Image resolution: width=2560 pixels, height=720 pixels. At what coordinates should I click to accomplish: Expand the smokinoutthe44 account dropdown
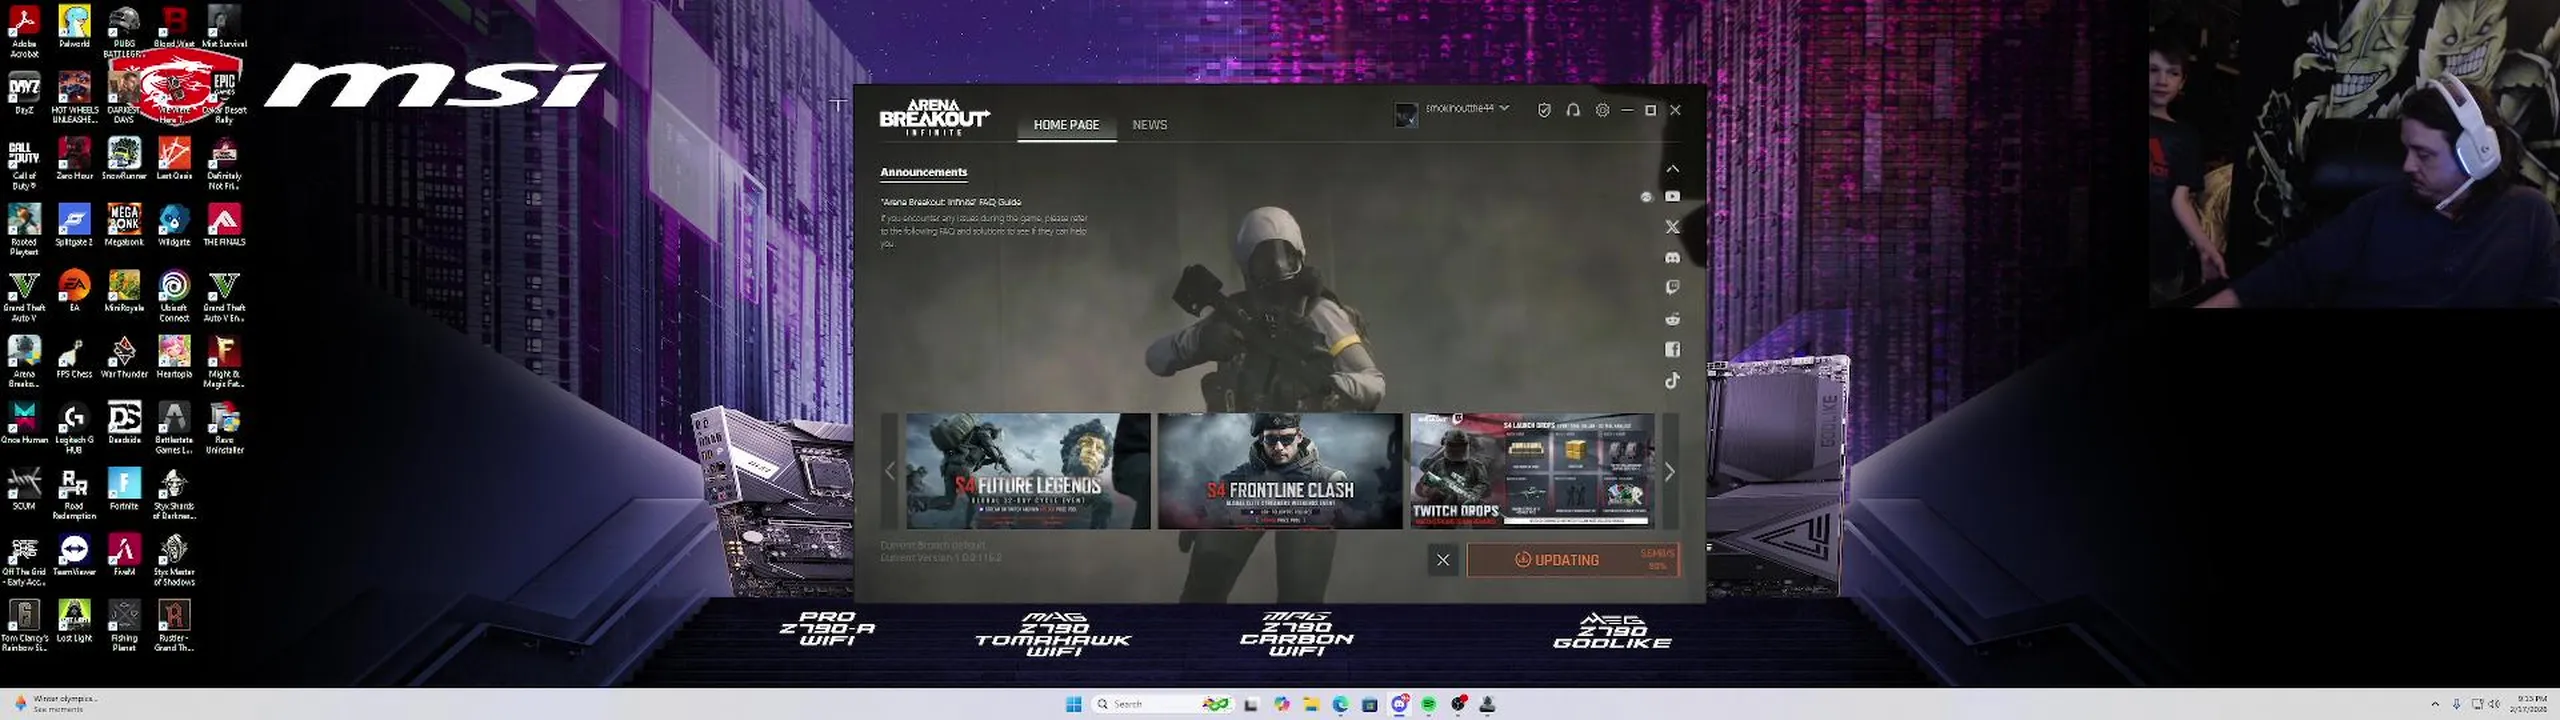click(x=1467, y=108)
